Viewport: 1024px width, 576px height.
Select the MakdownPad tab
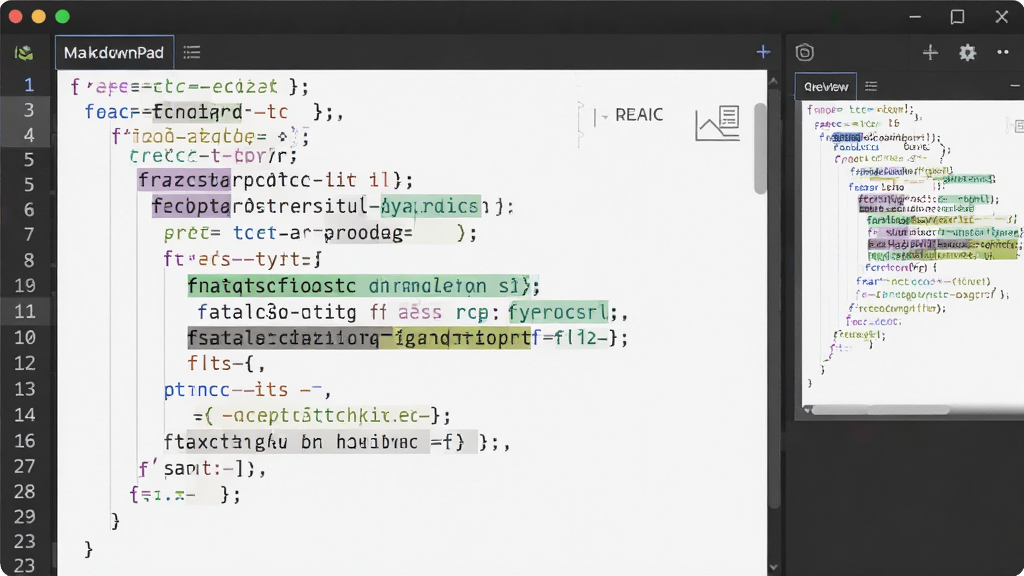pos(114,52)
